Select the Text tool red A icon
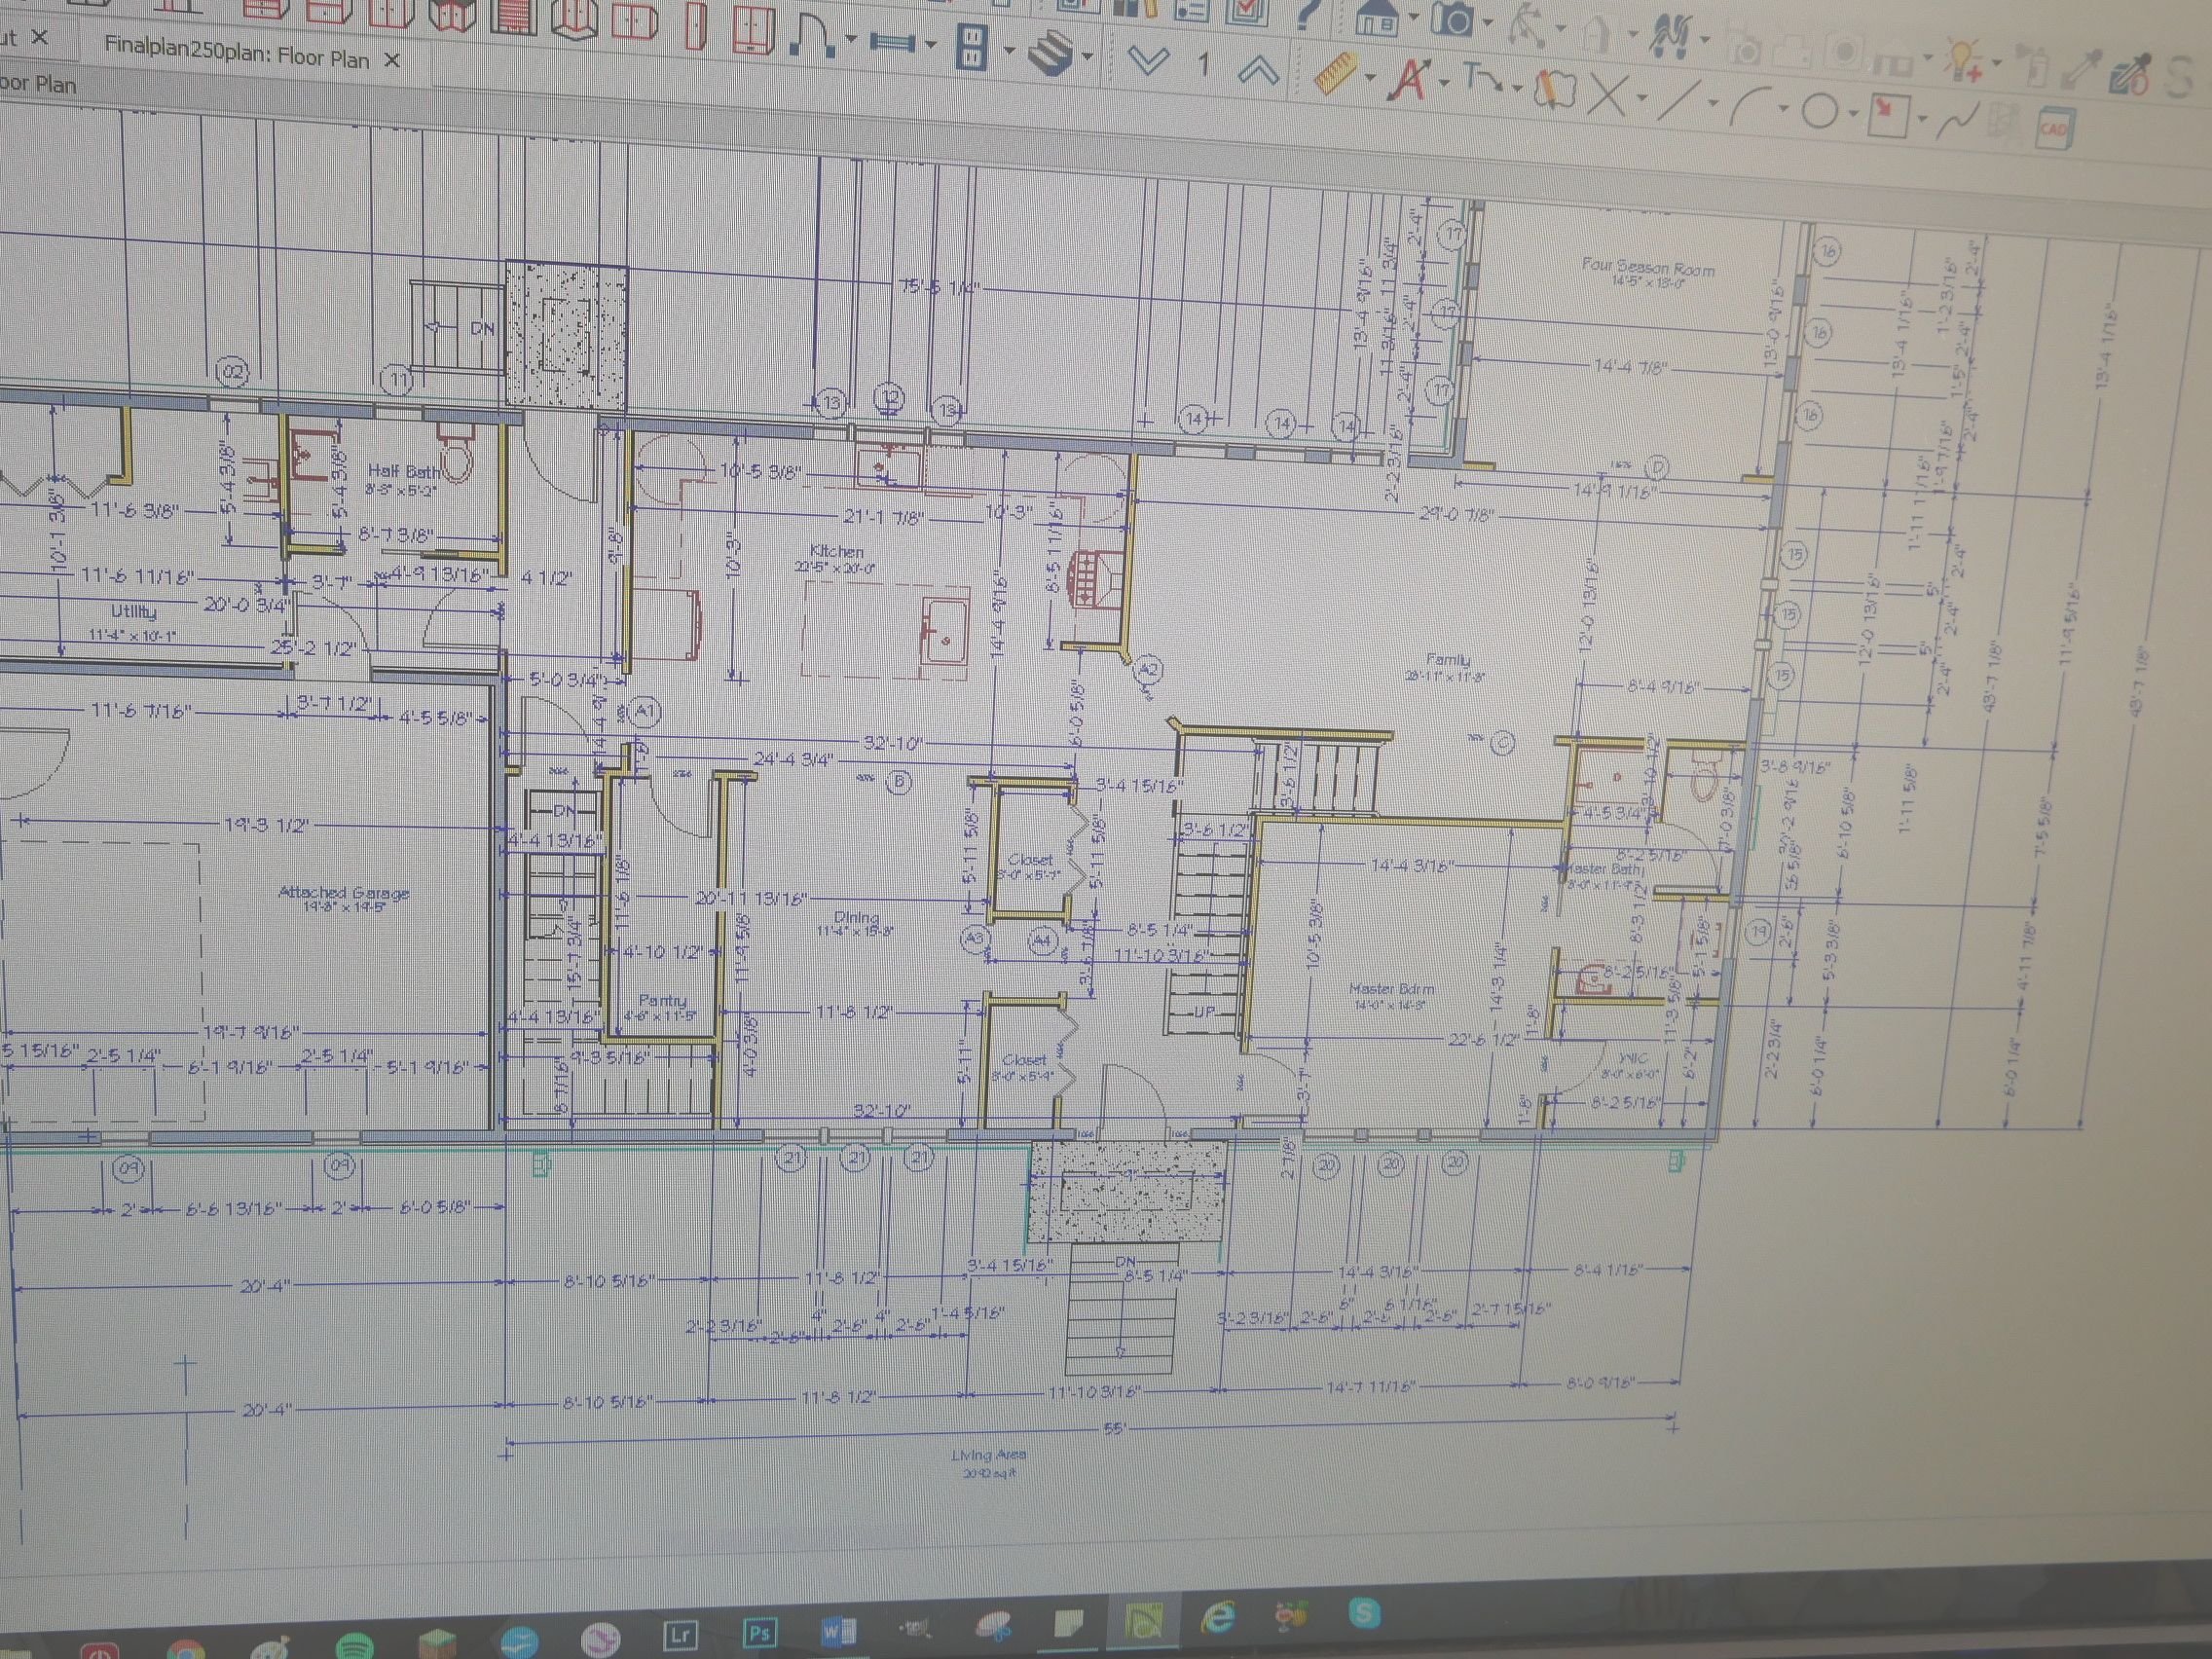2212x1659 pixels. (x=1408, y=79)
